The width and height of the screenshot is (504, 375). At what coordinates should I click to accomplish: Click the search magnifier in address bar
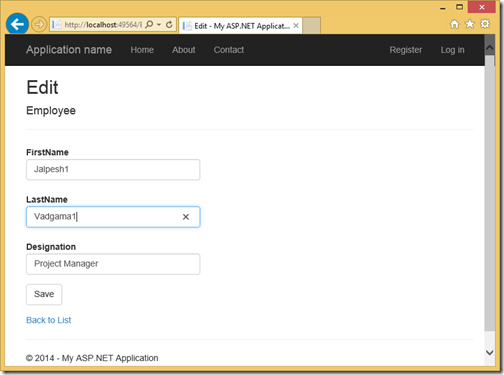click(150, 24)
